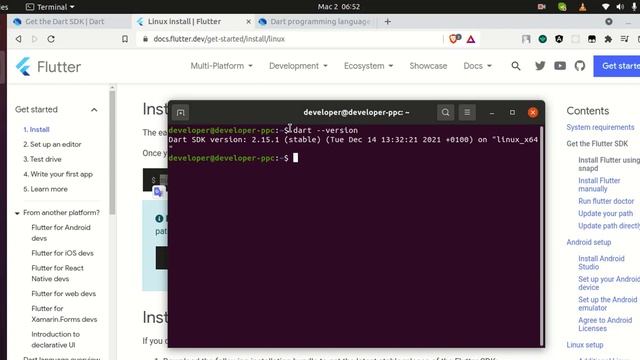This screenshot has height=360, width=640.
Task: Click the Get started blue button
Action: pos(616,66)
